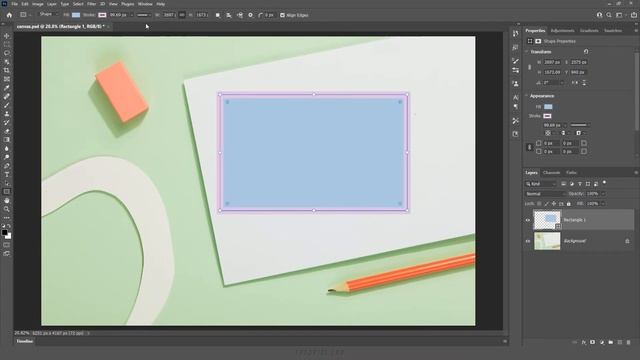This screenshot has width=640, height=360.
Task: Click stroke swatch in Properties Appearance
Action: point(547,116)
